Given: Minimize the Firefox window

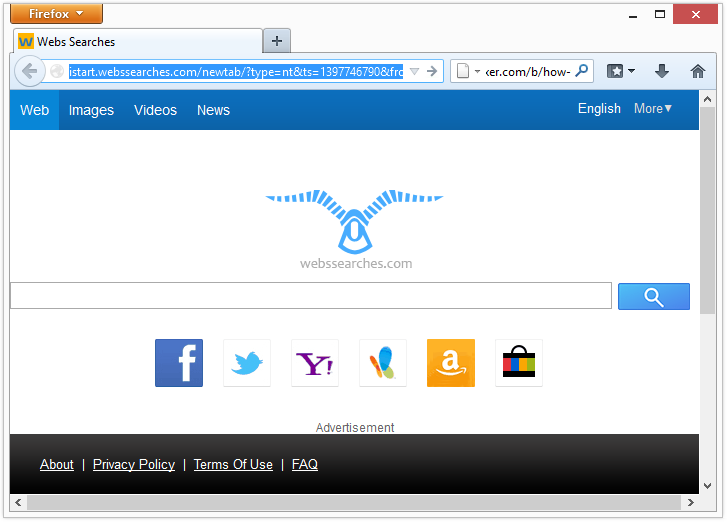Looking at the screenshot, I should (633, 15).
